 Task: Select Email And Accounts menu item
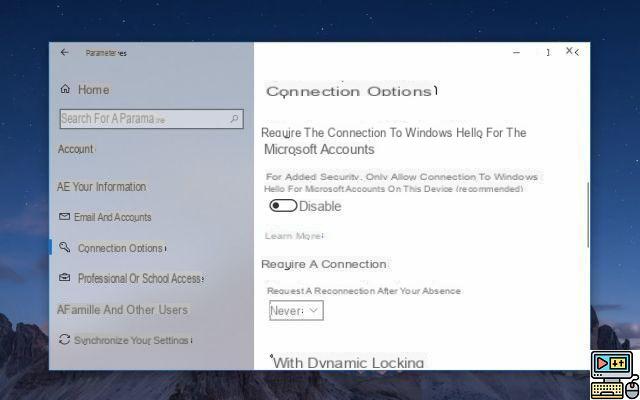113,217
